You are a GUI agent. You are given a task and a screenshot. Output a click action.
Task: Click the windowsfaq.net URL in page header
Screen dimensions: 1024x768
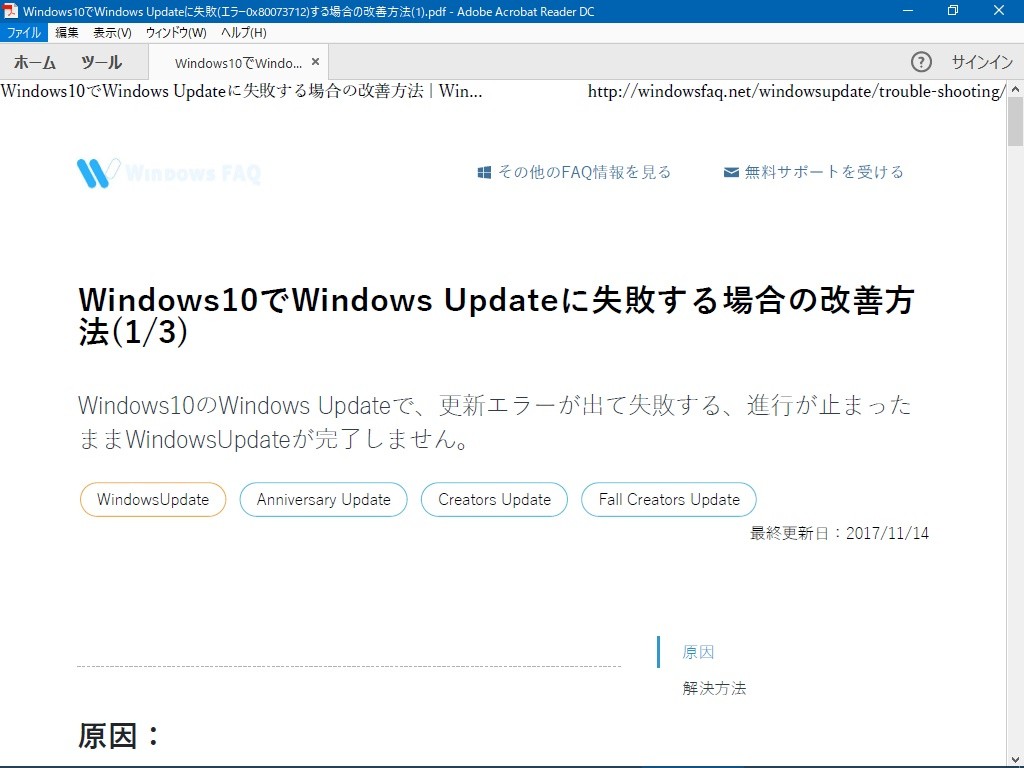tap(796, 91)
